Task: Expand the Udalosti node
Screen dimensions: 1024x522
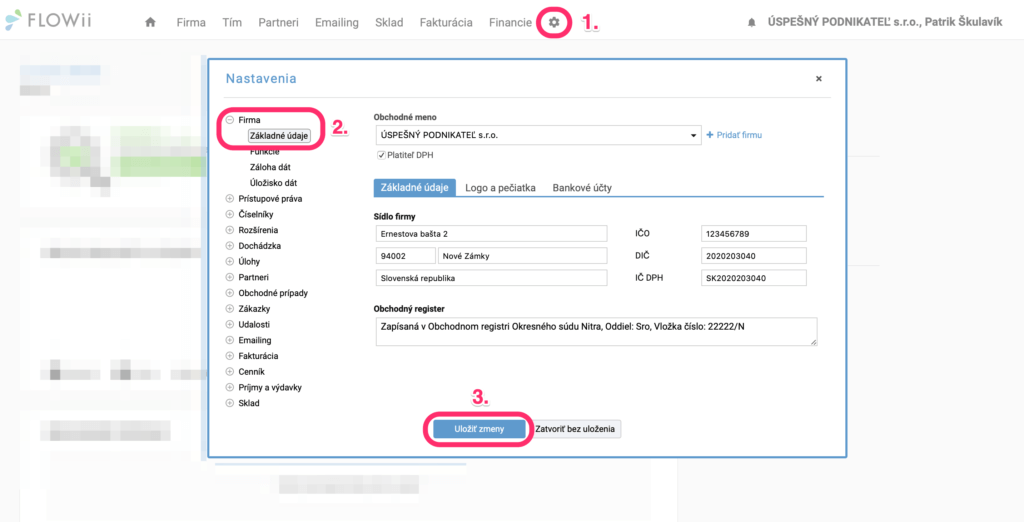Action: tap(230, 324)
